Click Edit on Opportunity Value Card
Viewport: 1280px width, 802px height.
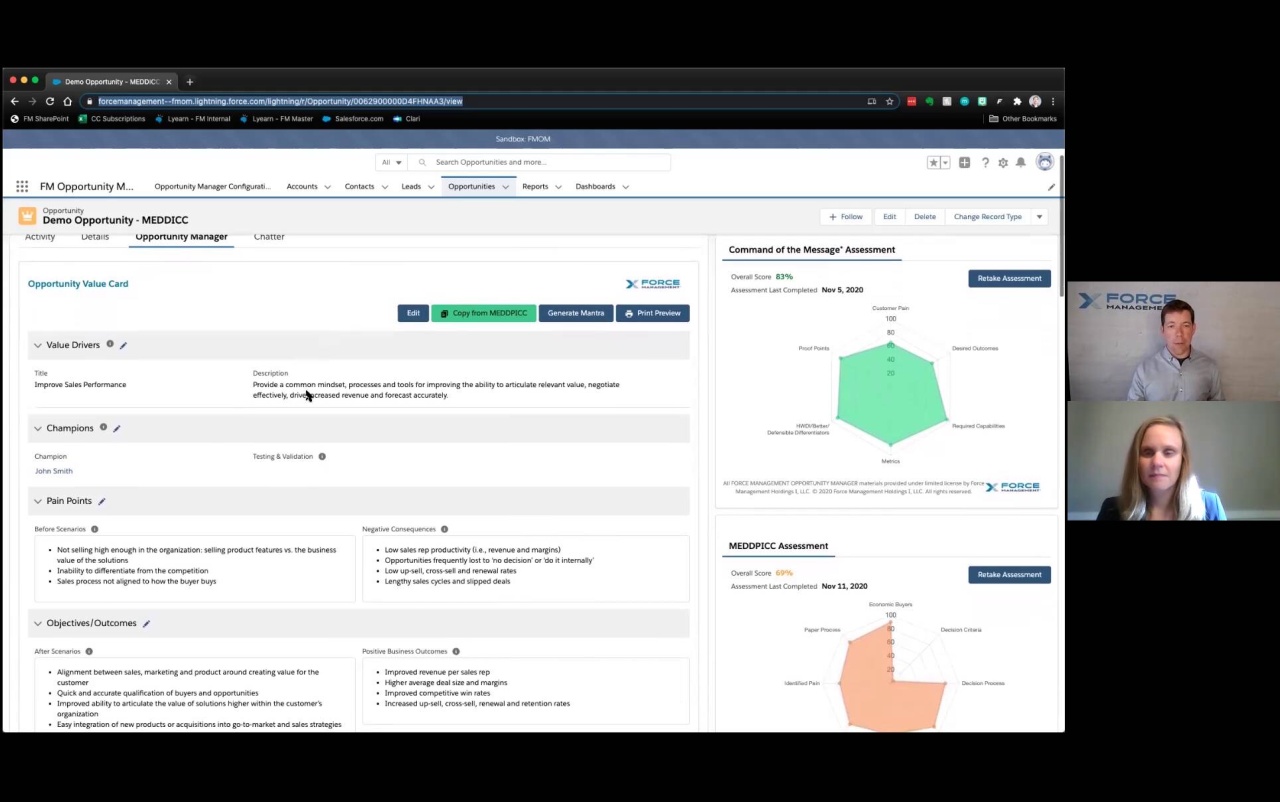pyautogui.click(x=413, y=313)
